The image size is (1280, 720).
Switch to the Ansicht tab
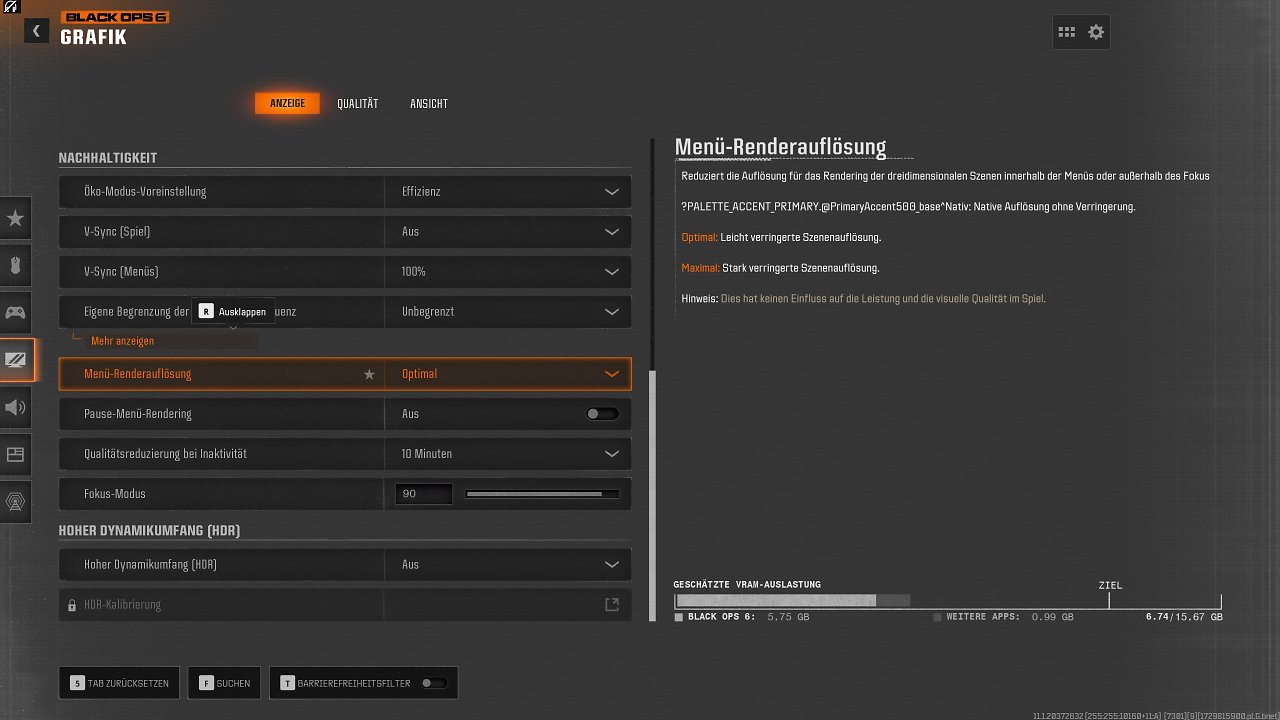coord(429,103)
